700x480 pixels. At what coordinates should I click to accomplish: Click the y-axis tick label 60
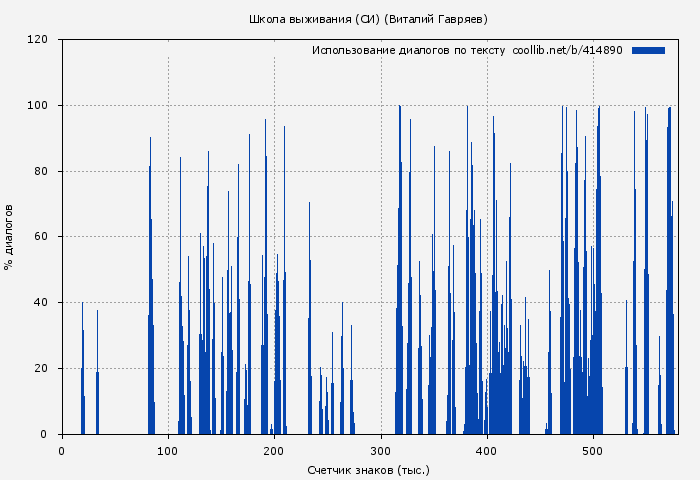[x=41, y=237]
